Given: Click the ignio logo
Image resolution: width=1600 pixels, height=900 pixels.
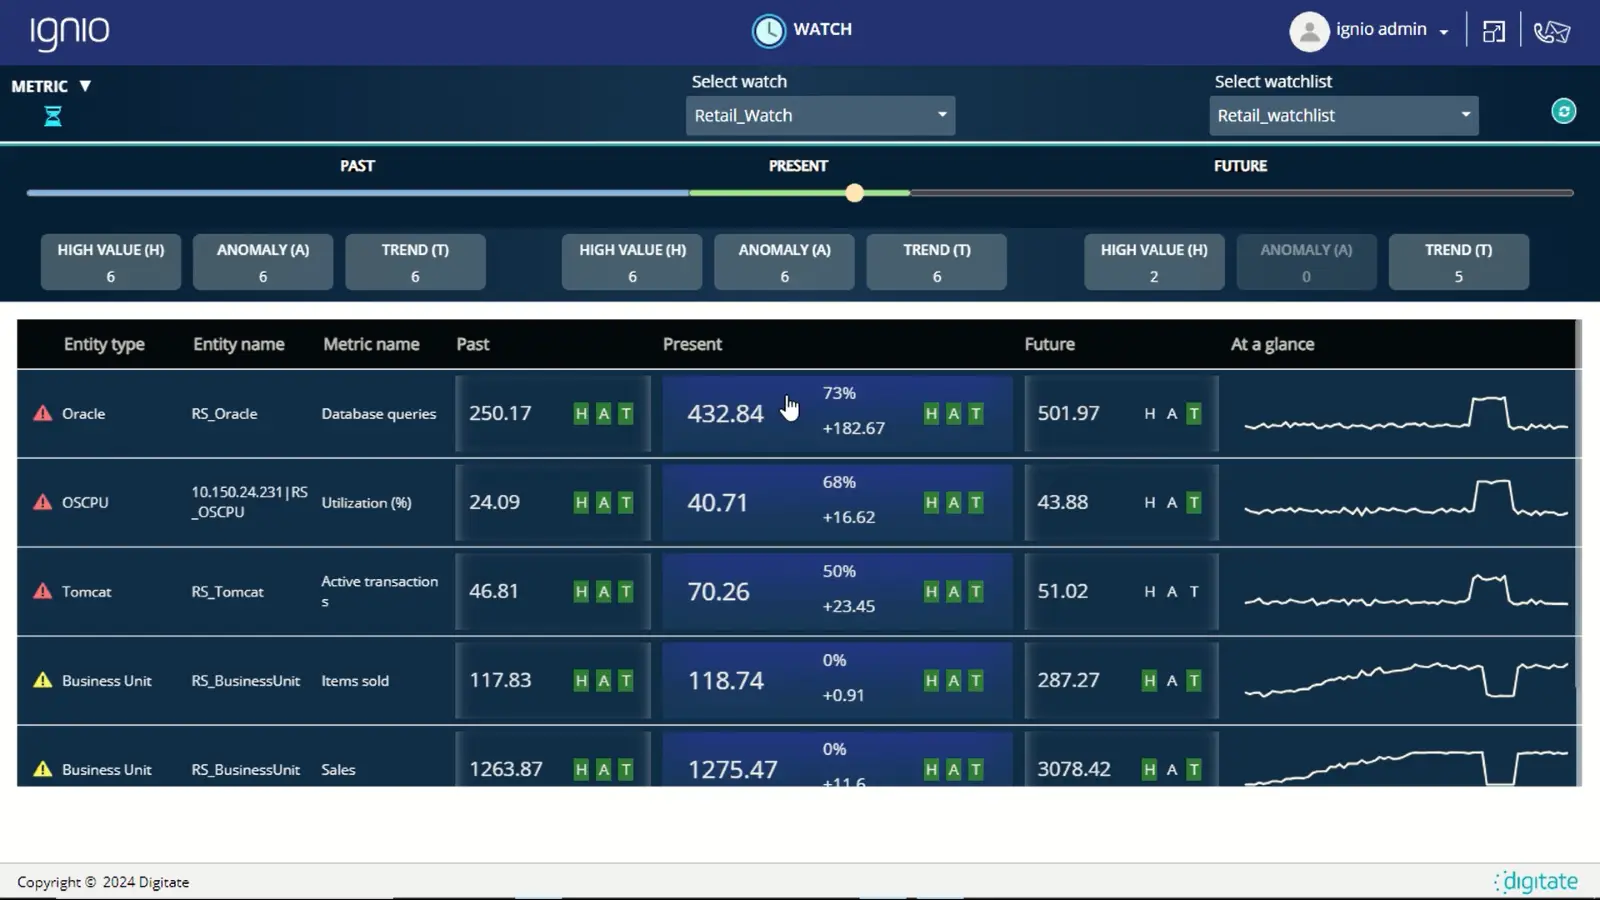Looking at the screenshot, I should click(69, 32).
